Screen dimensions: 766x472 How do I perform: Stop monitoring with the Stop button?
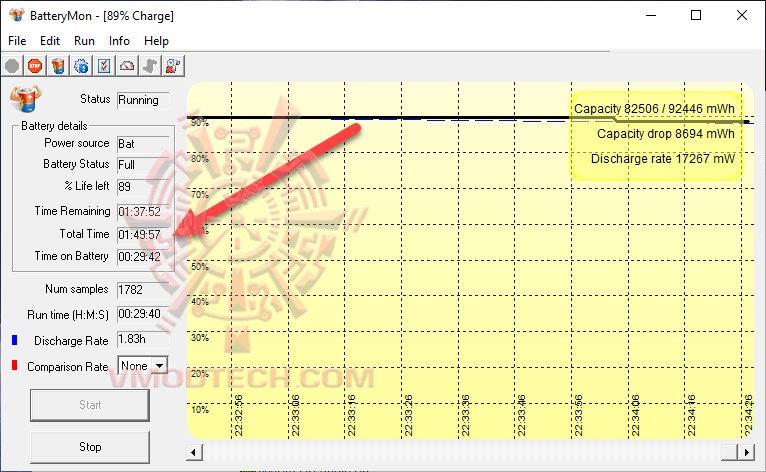point(90,447)
